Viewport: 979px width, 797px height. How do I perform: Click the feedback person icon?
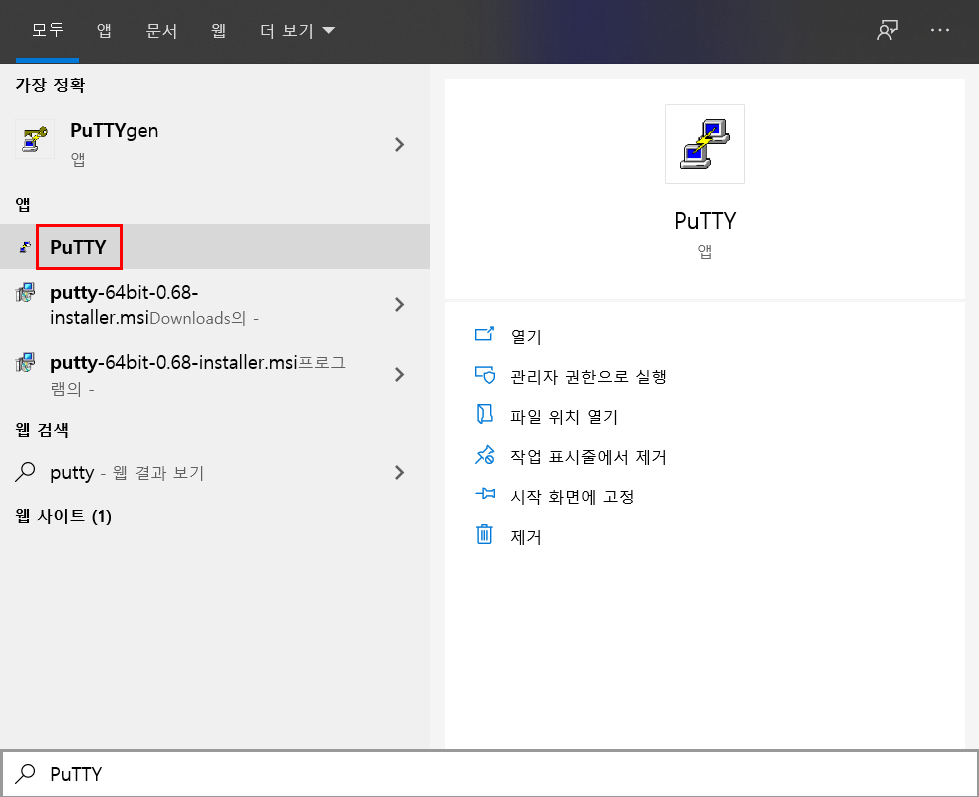(x=887, y=30)
